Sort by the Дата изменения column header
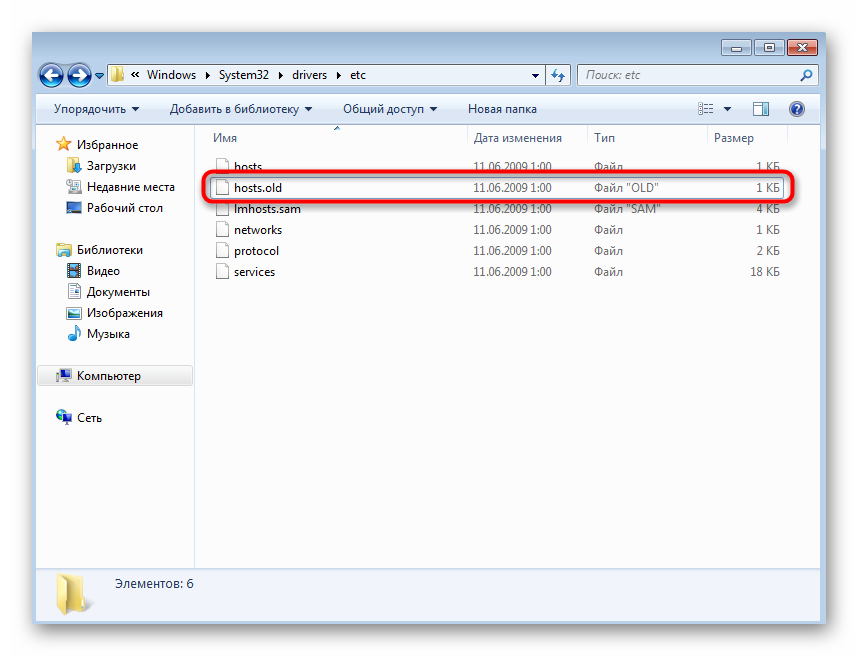This screenshot has height=656, width=858. (517, 138)
